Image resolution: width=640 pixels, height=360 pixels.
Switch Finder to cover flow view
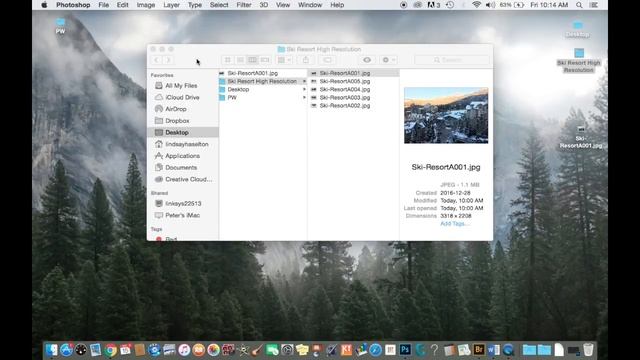point(265,60)
